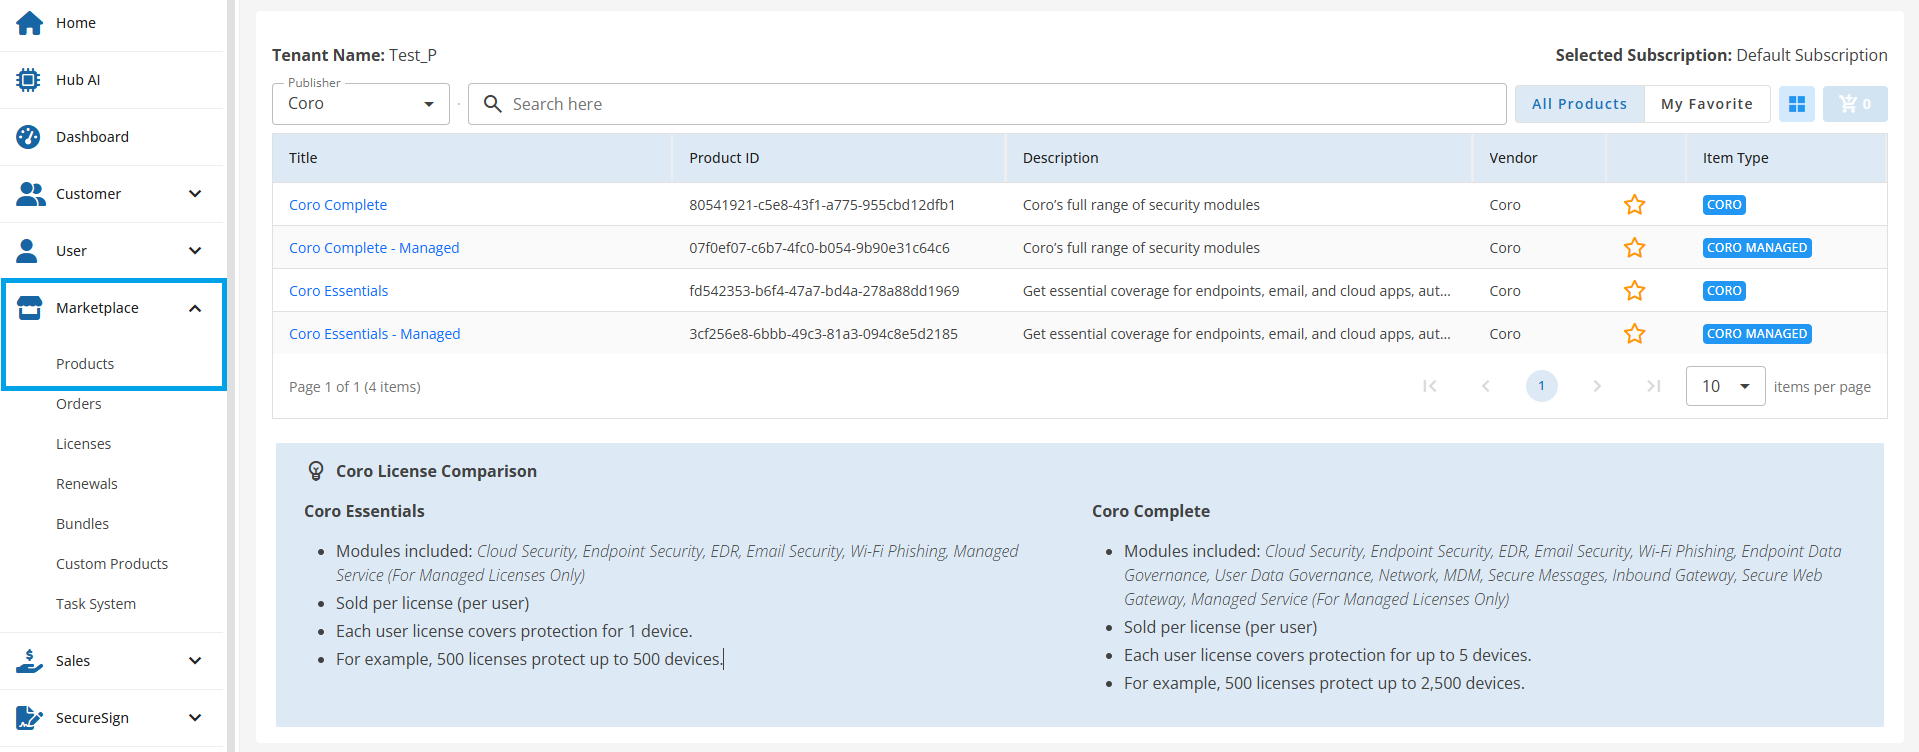Expand the Sales menu chevron
The height and width of the screenshot is (752, 1919).
(x=195, y=661)
